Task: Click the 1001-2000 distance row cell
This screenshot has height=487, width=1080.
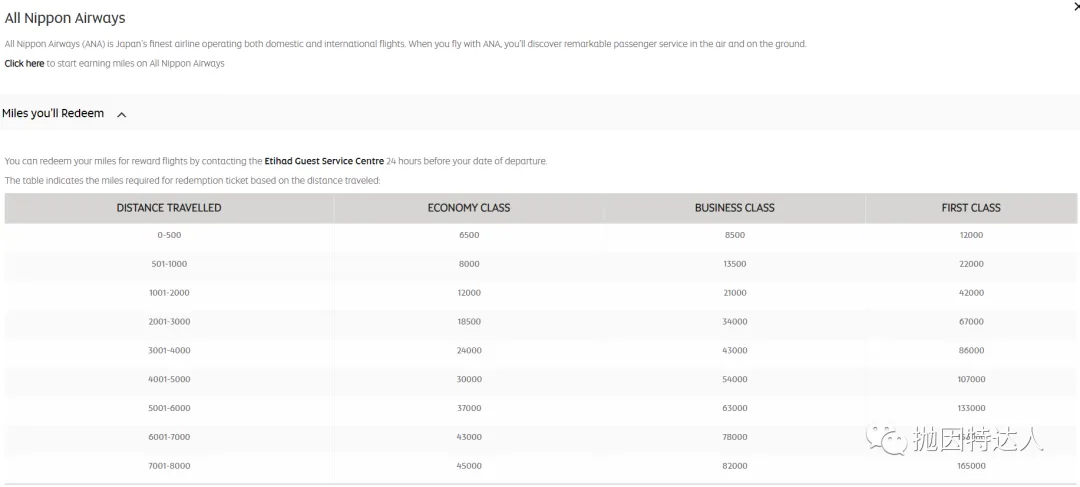Action: point(169,293)
